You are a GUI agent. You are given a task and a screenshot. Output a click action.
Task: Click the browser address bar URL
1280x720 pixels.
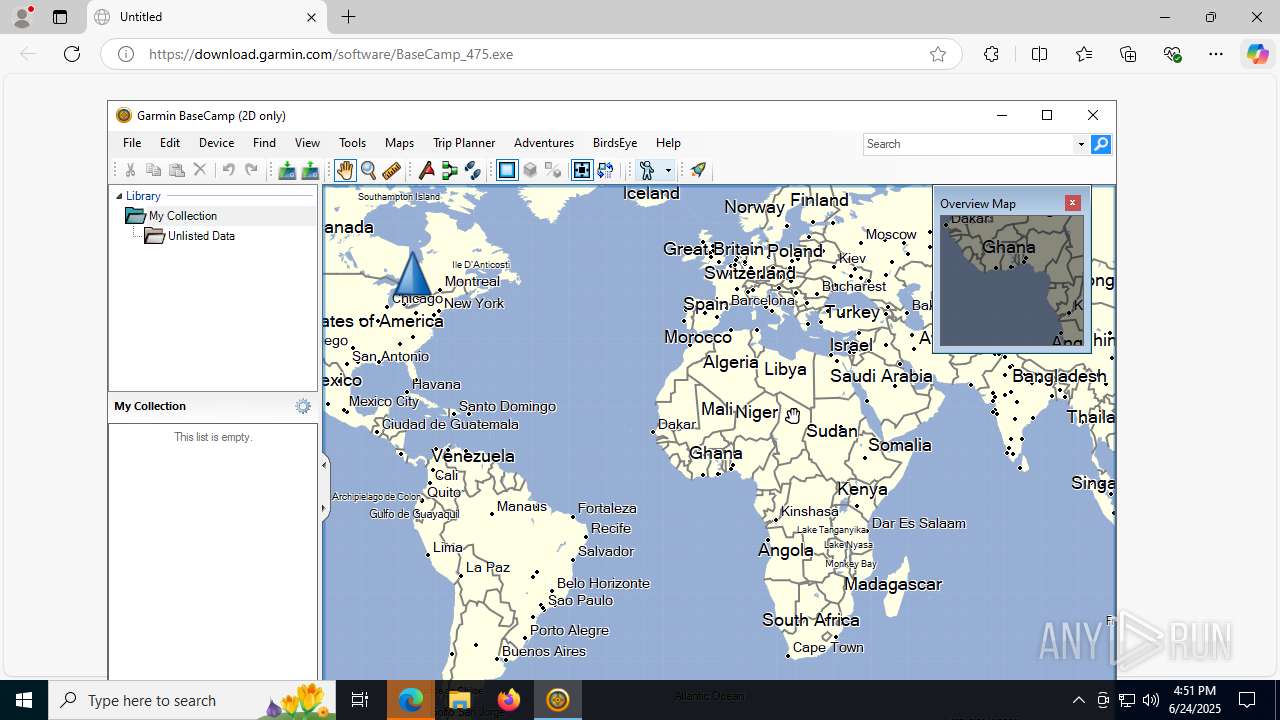coord(331,54)
